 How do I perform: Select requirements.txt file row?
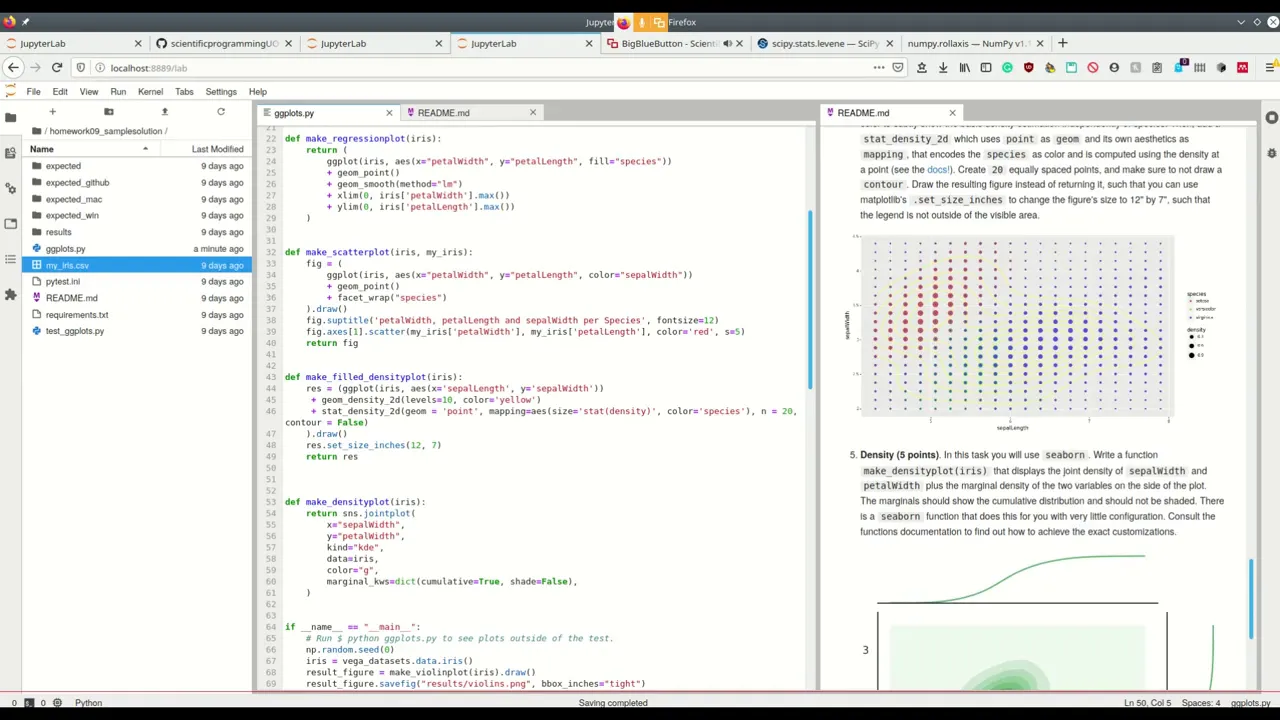coord(137,315)
